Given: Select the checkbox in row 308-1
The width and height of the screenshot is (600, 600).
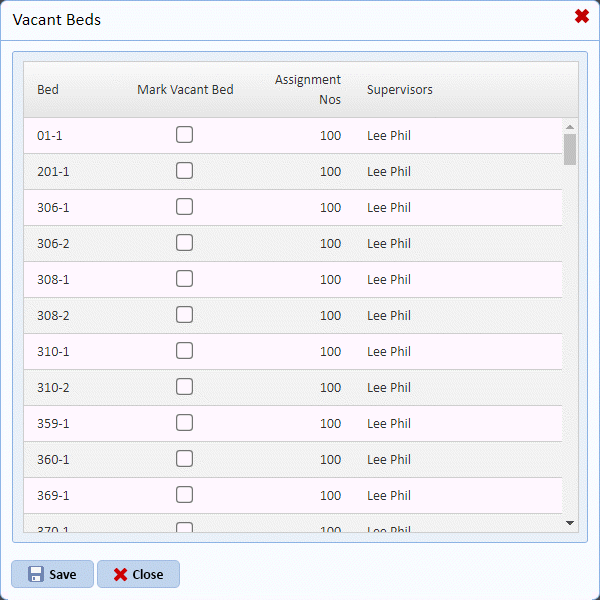Looking at the screenshot, I should [185, 279].
